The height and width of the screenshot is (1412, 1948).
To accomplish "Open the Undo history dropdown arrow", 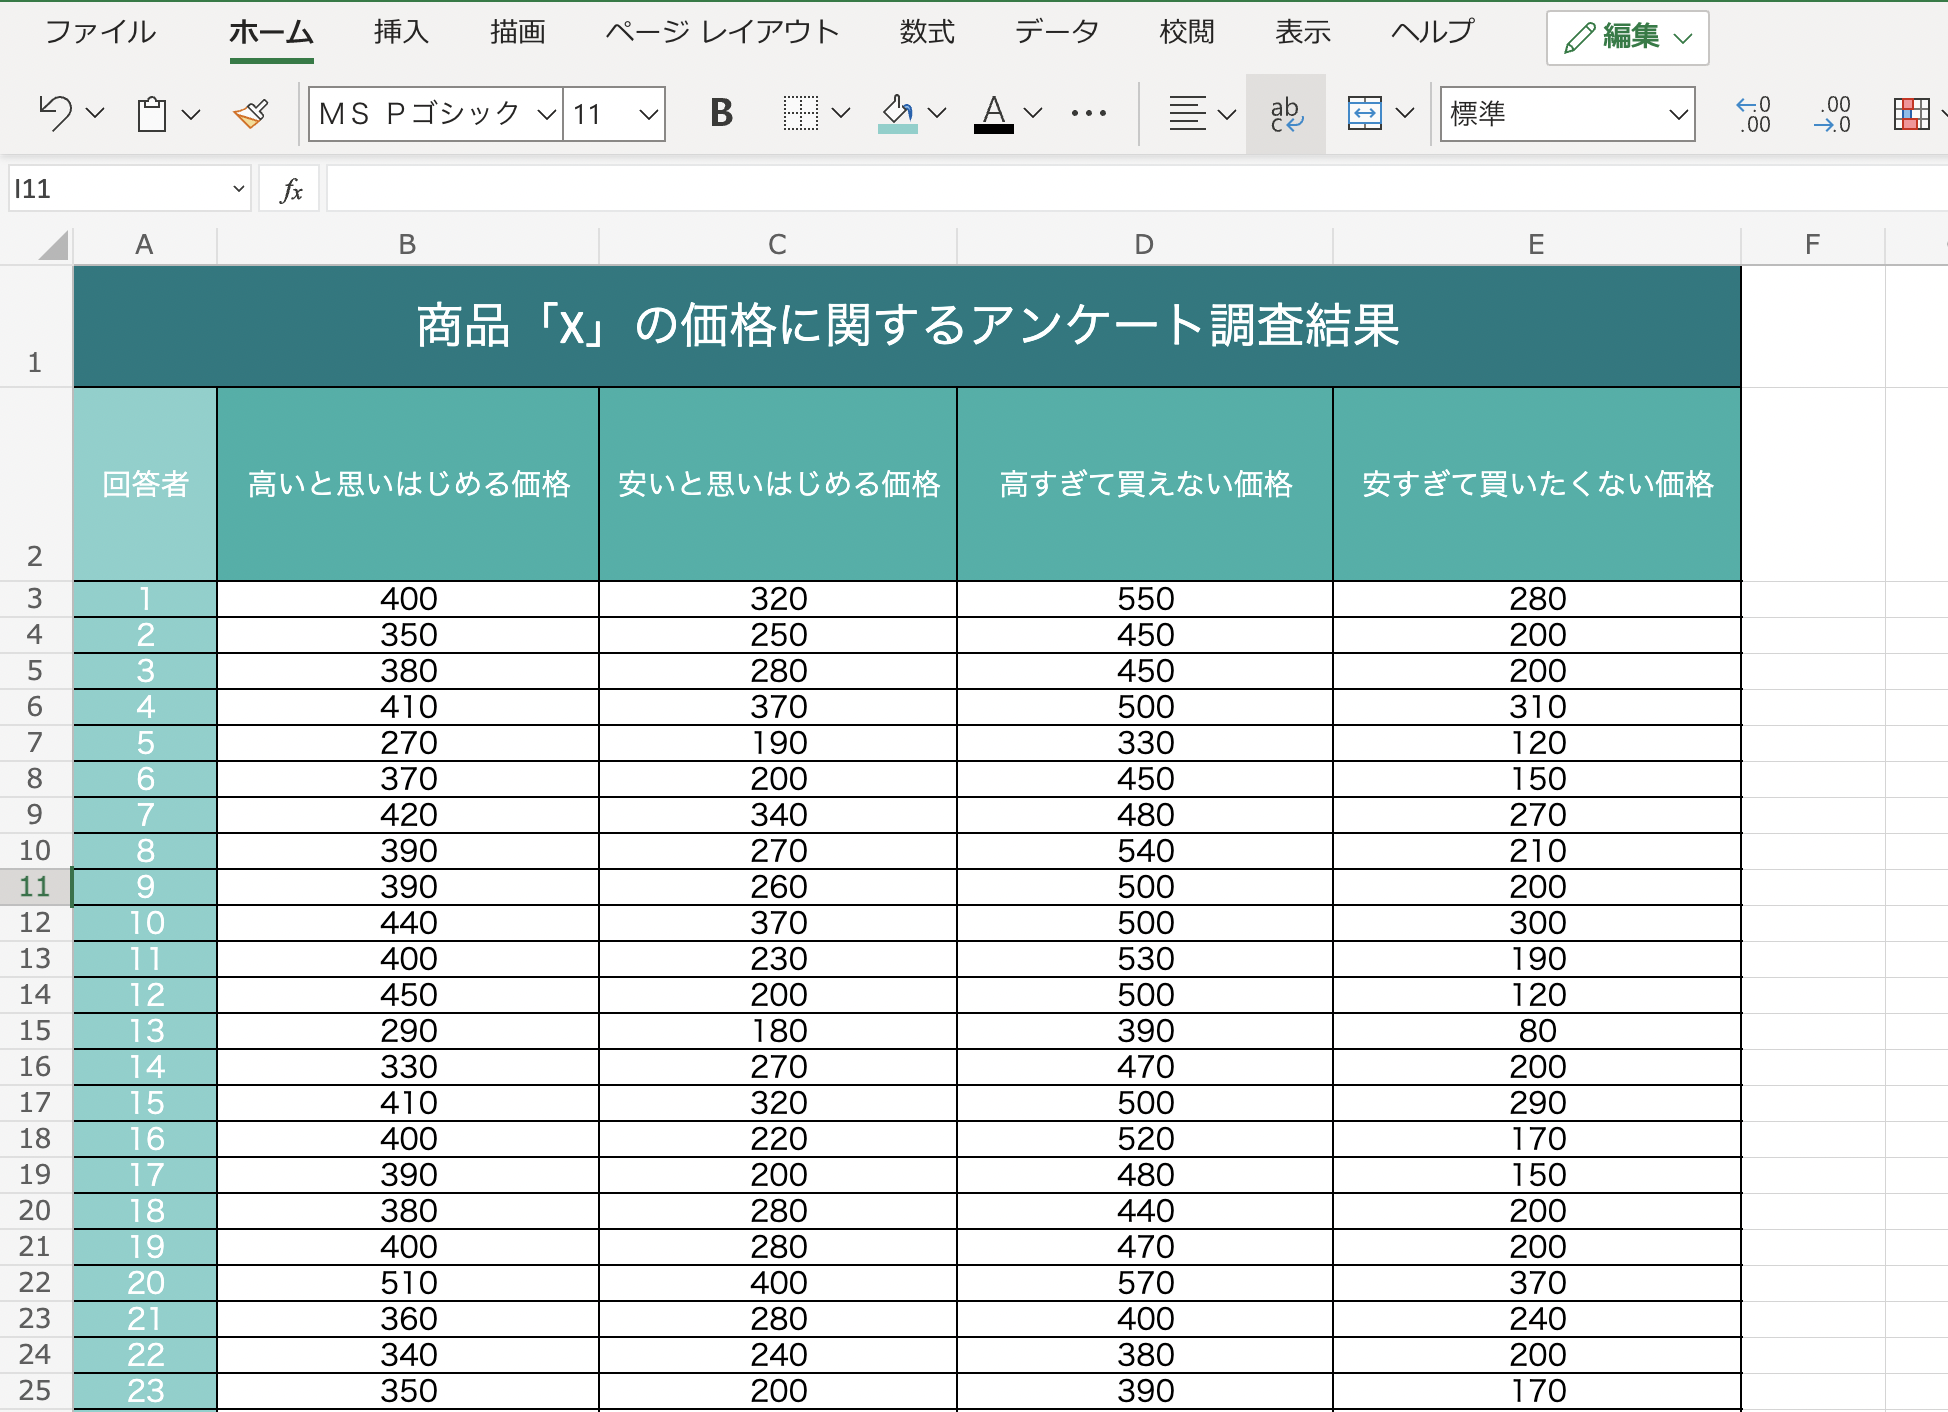I will (x=96, y=113).
